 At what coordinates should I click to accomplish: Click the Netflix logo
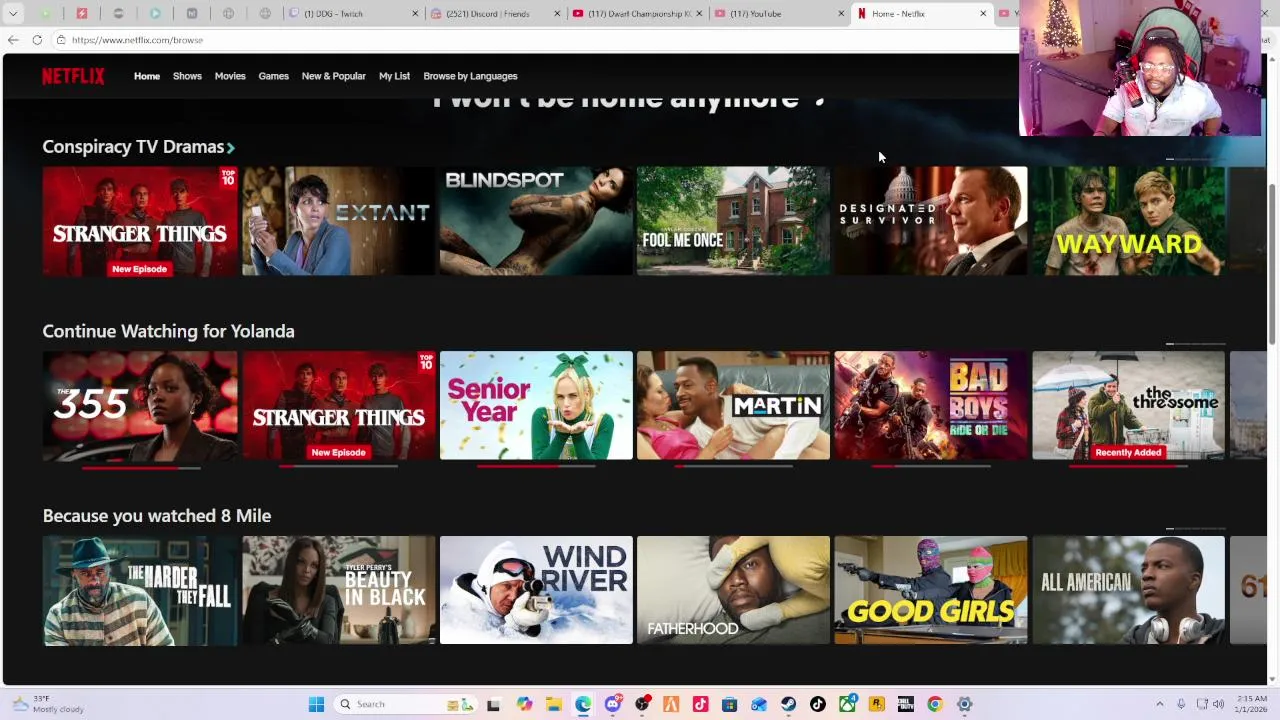[x=73, y=76]
